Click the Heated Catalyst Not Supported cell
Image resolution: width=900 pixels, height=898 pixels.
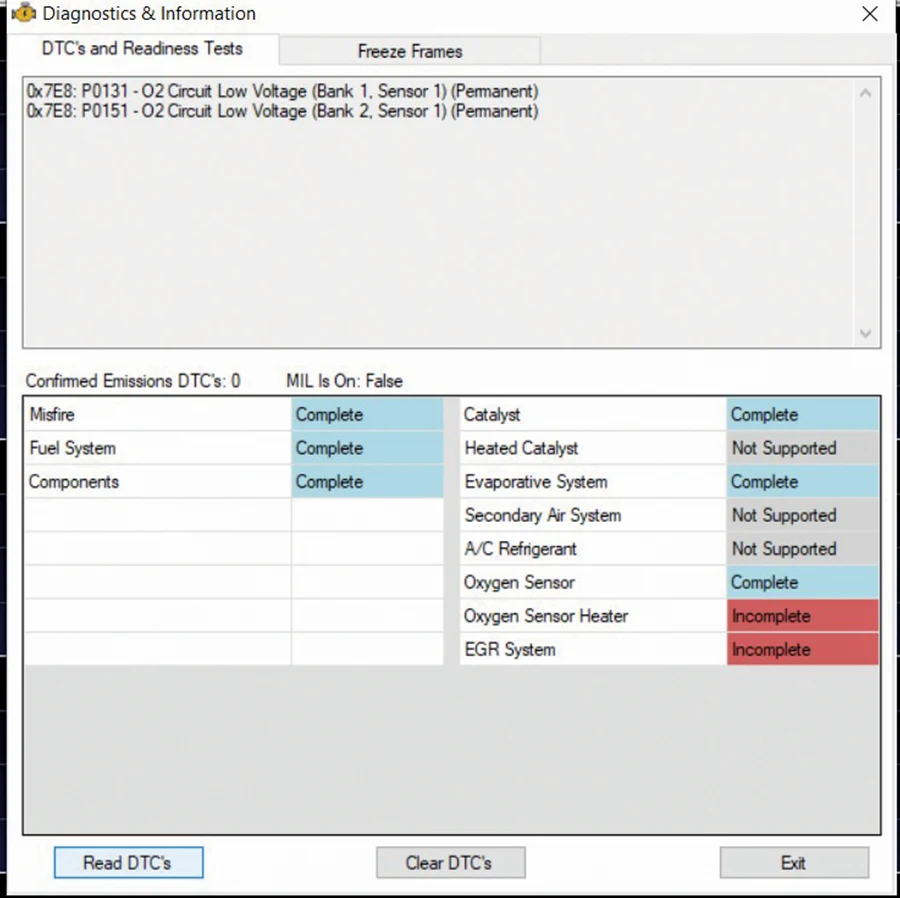click(x=802, y=448)
